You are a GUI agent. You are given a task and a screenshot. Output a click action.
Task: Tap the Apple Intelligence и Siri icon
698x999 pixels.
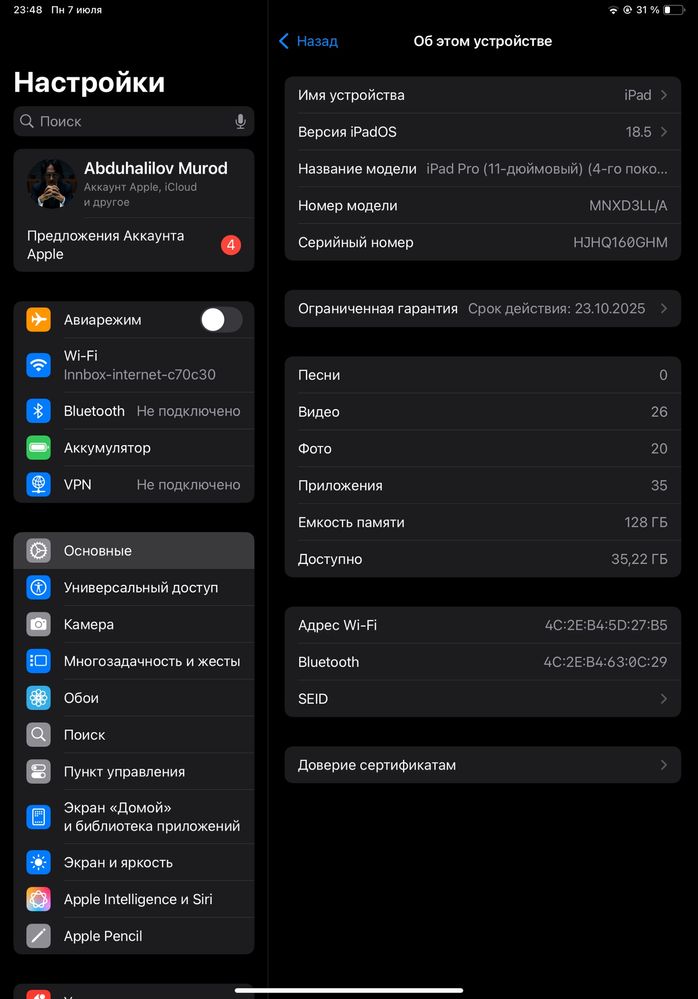[x=38, y=899]
